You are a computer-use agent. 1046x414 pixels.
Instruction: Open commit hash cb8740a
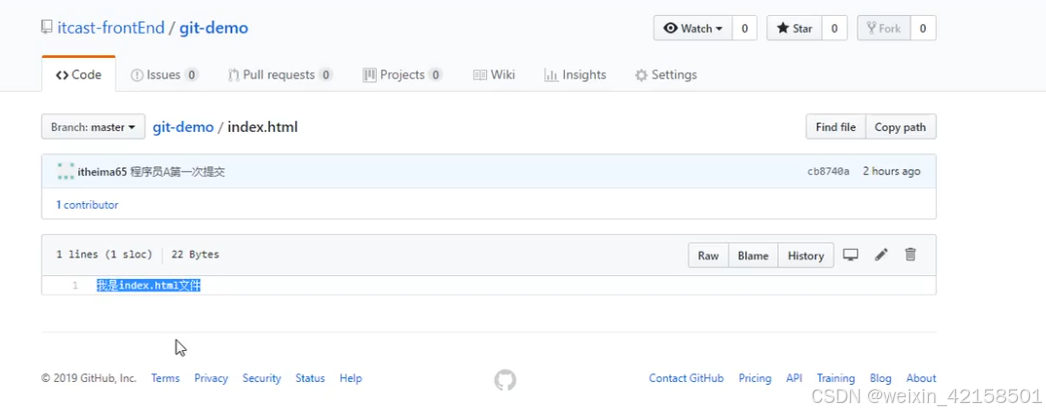point(828,171)
